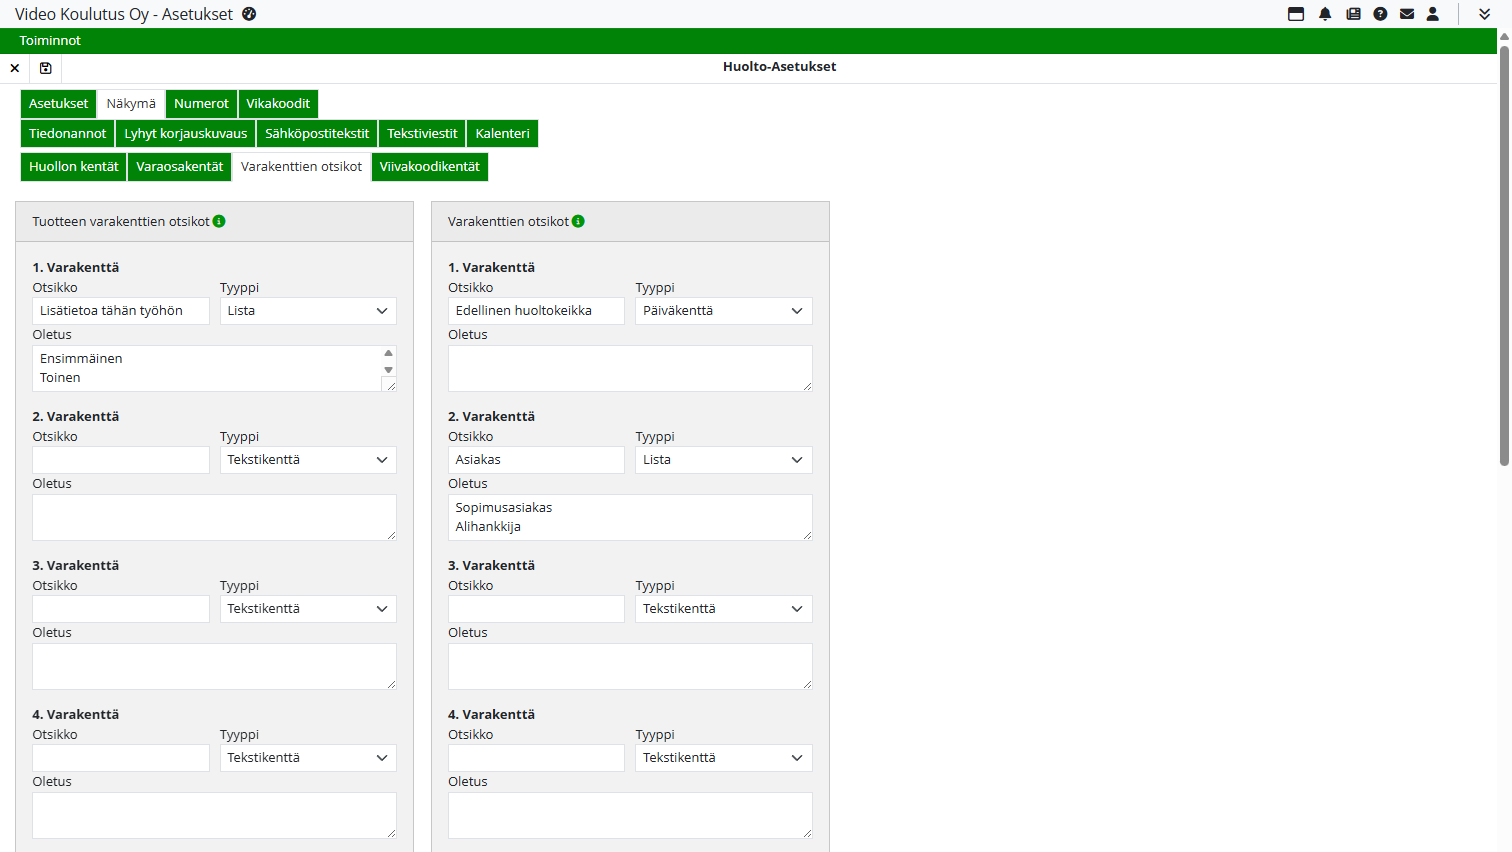Viewport: 1512px width, 852px height.
Task: Expand the double chevron in the top right
Action: (x=1484, y=14)
